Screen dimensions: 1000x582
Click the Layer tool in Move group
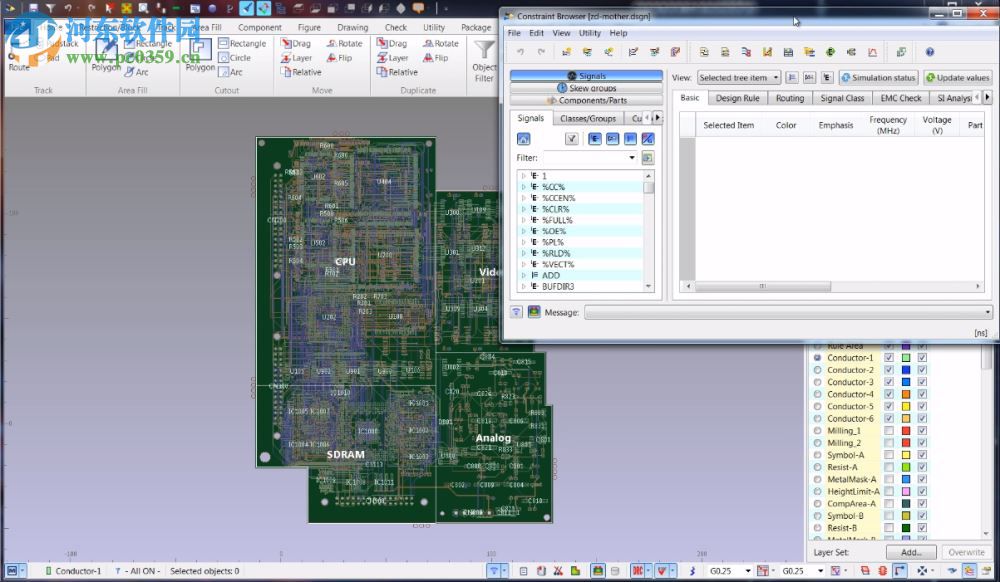(x=295, y=58)
